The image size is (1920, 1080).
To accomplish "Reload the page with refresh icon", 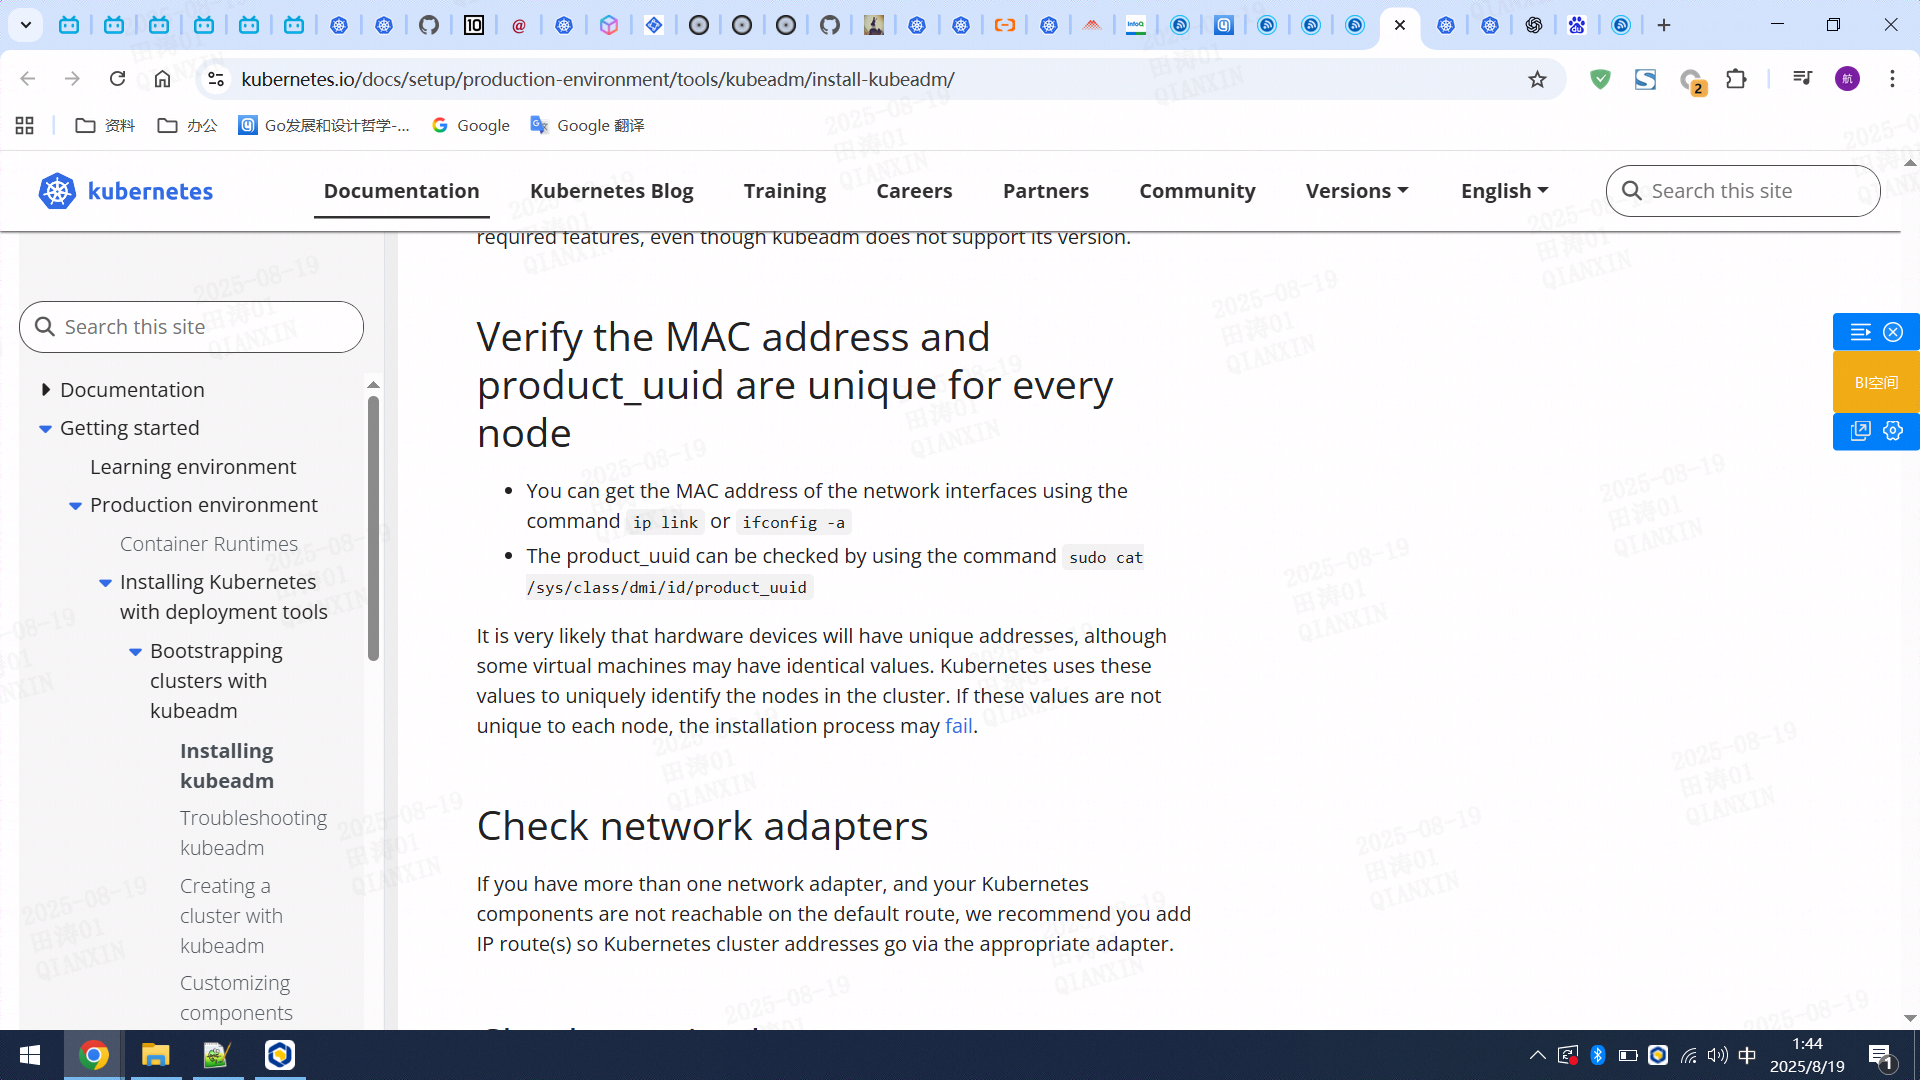I will click(117, 79).
